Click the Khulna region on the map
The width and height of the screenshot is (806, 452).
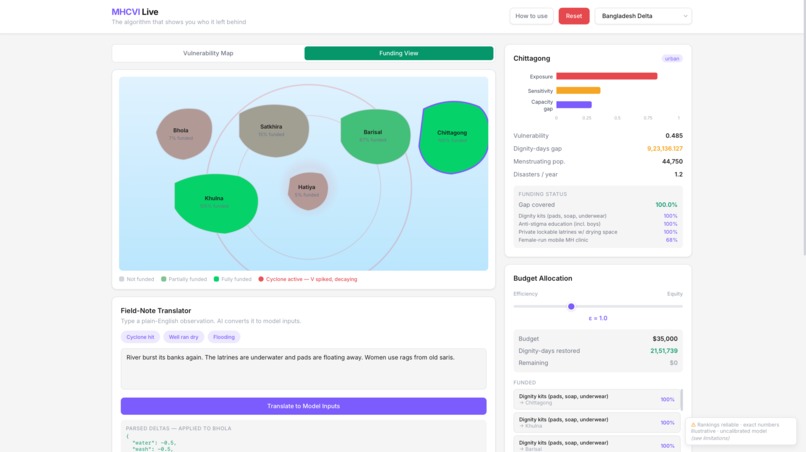[x=216, y=203]
